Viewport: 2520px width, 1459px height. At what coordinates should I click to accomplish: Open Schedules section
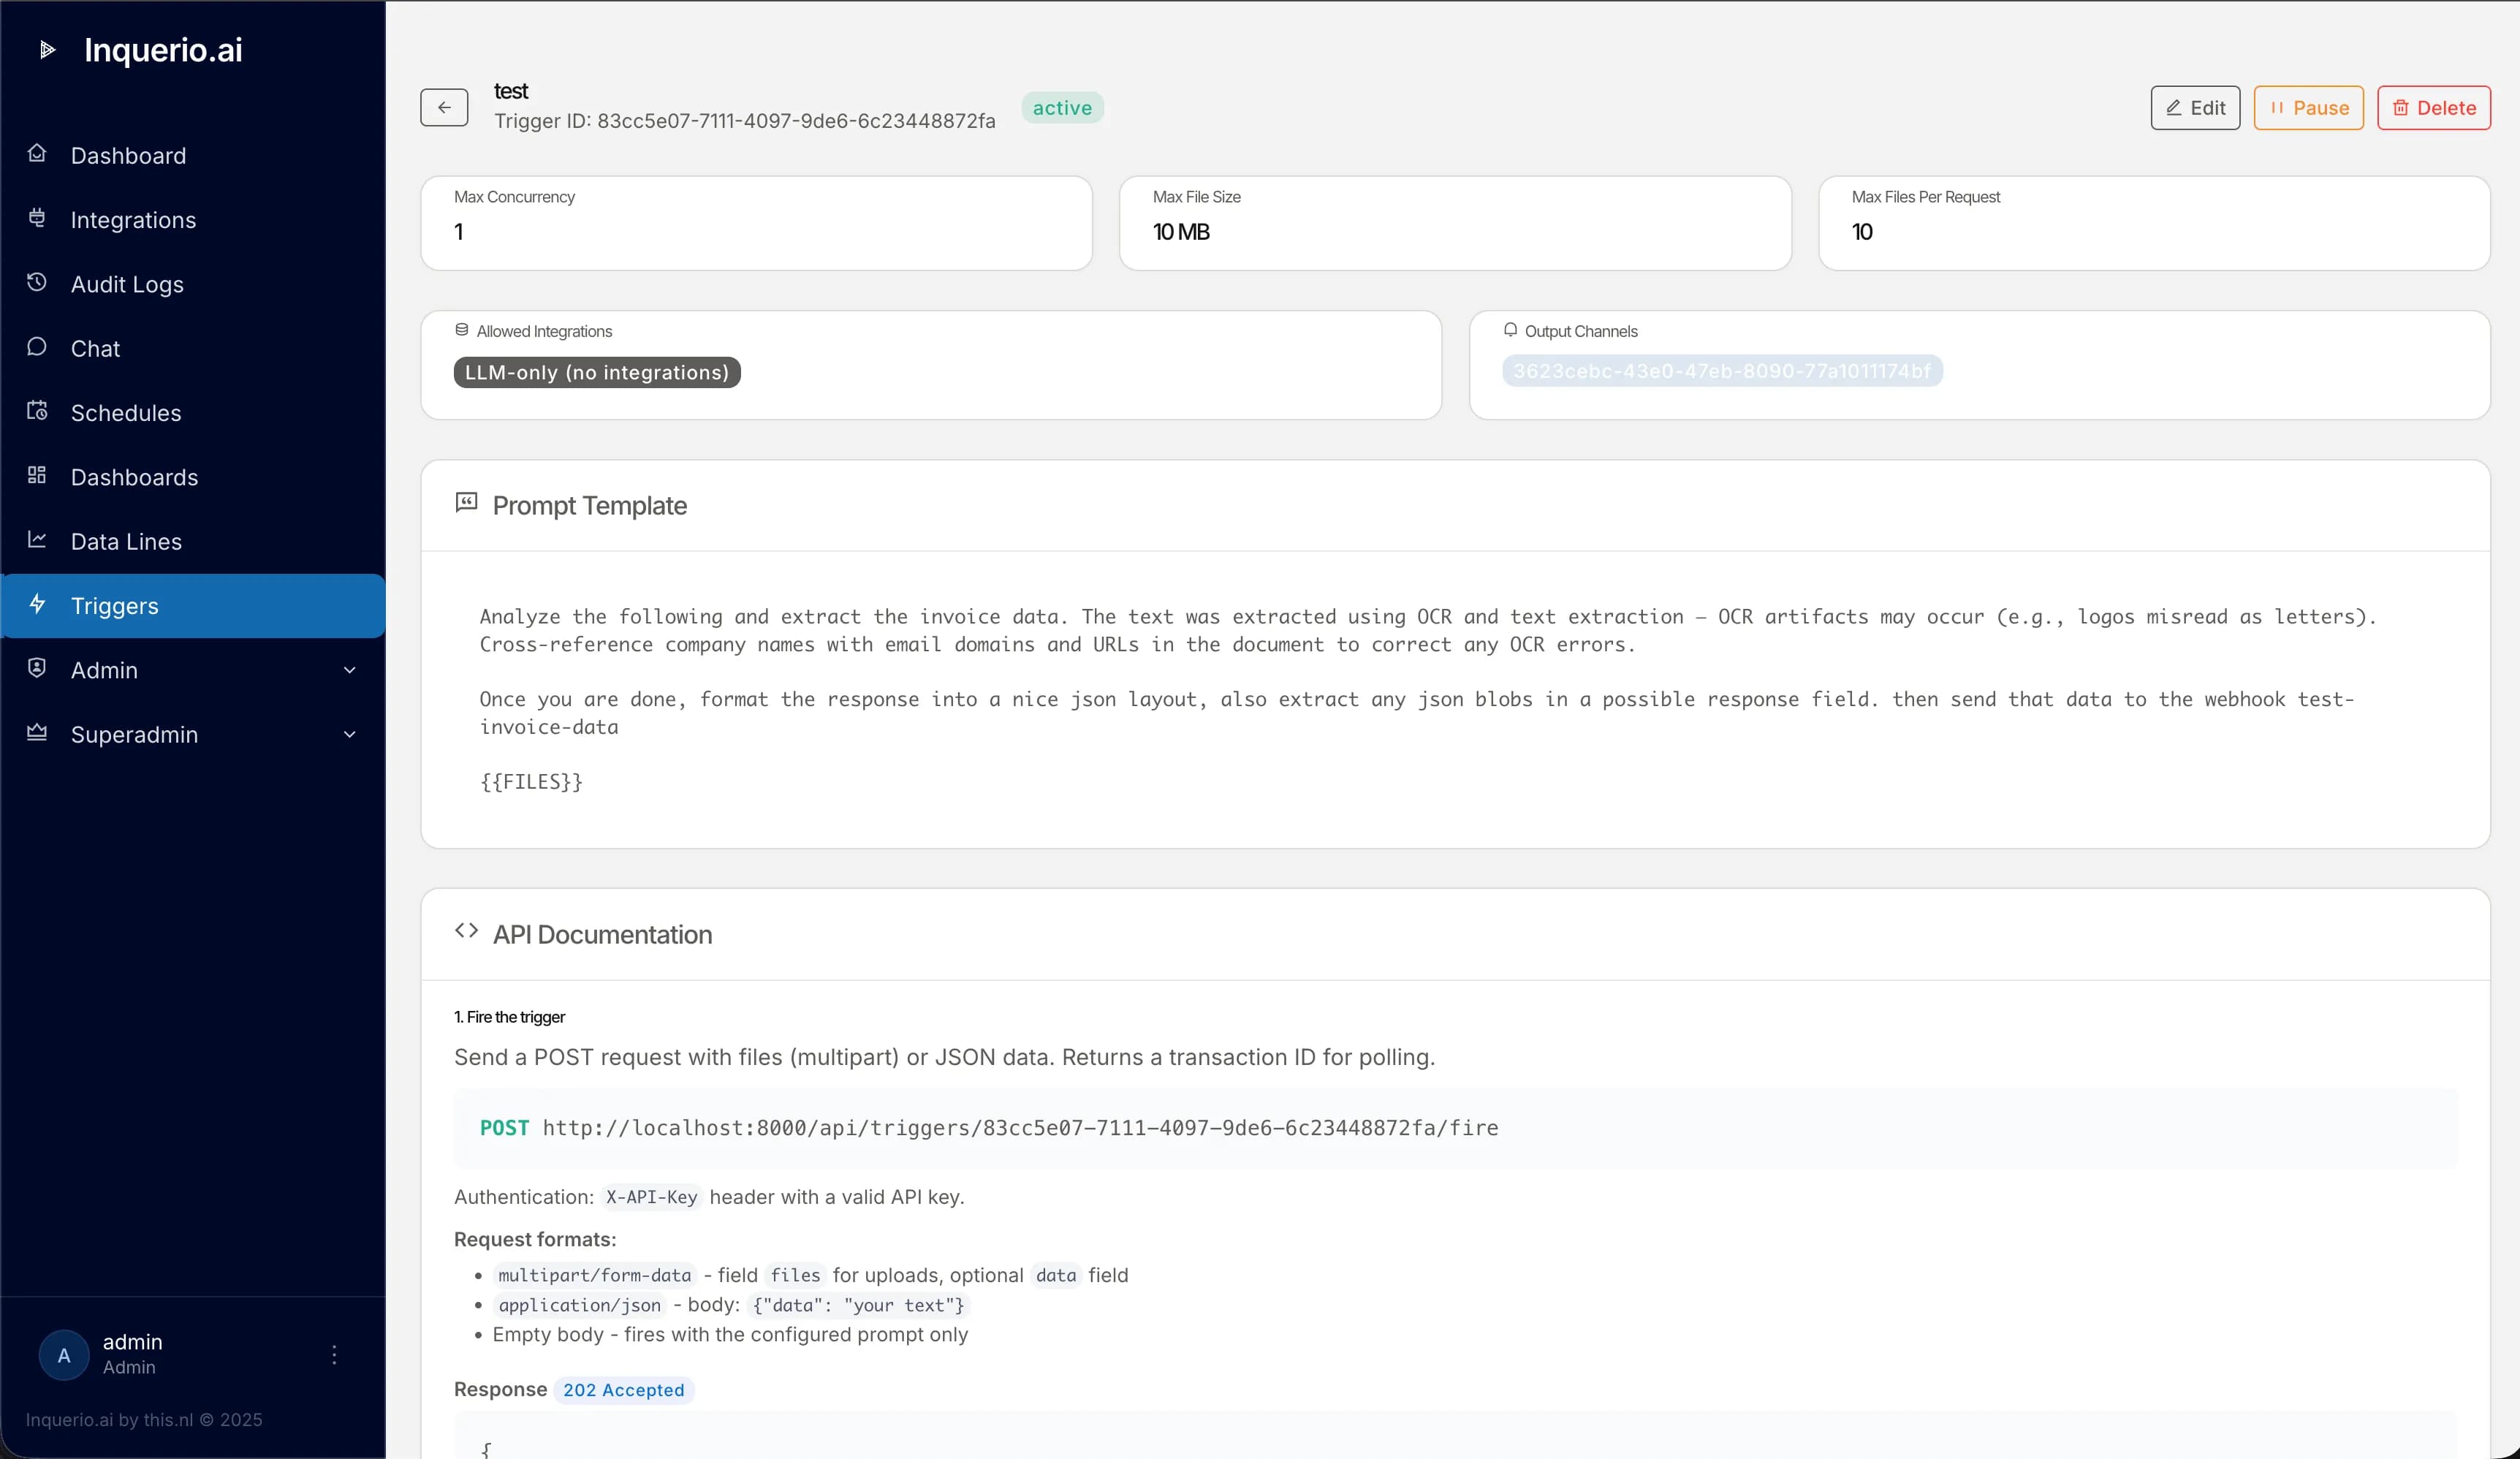point(193,412)
